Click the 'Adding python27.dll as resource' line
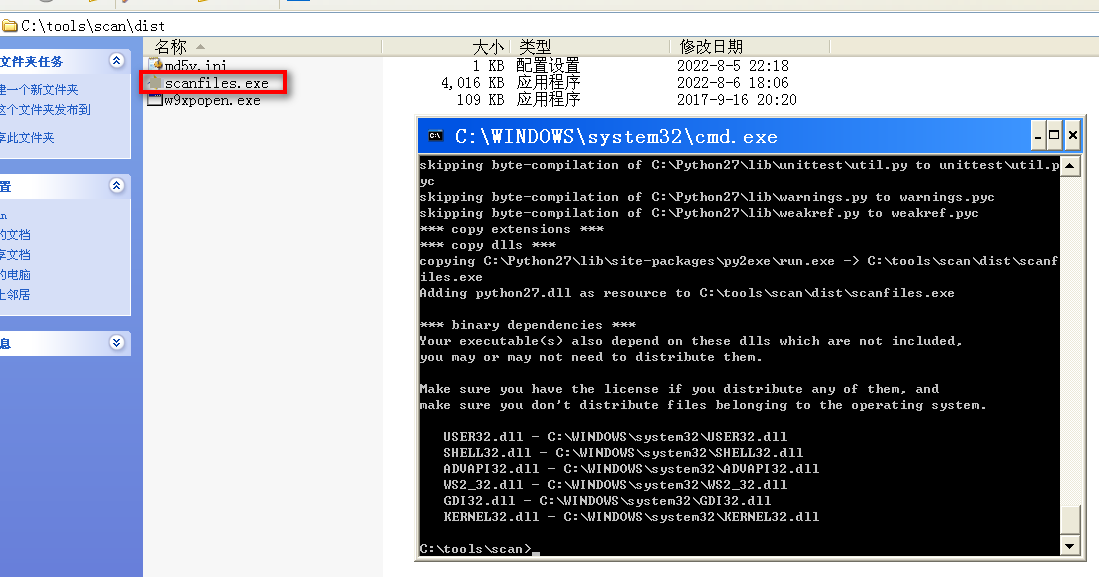The width and height of the screenshot is (1099, 577). click(x=688, y=293)
